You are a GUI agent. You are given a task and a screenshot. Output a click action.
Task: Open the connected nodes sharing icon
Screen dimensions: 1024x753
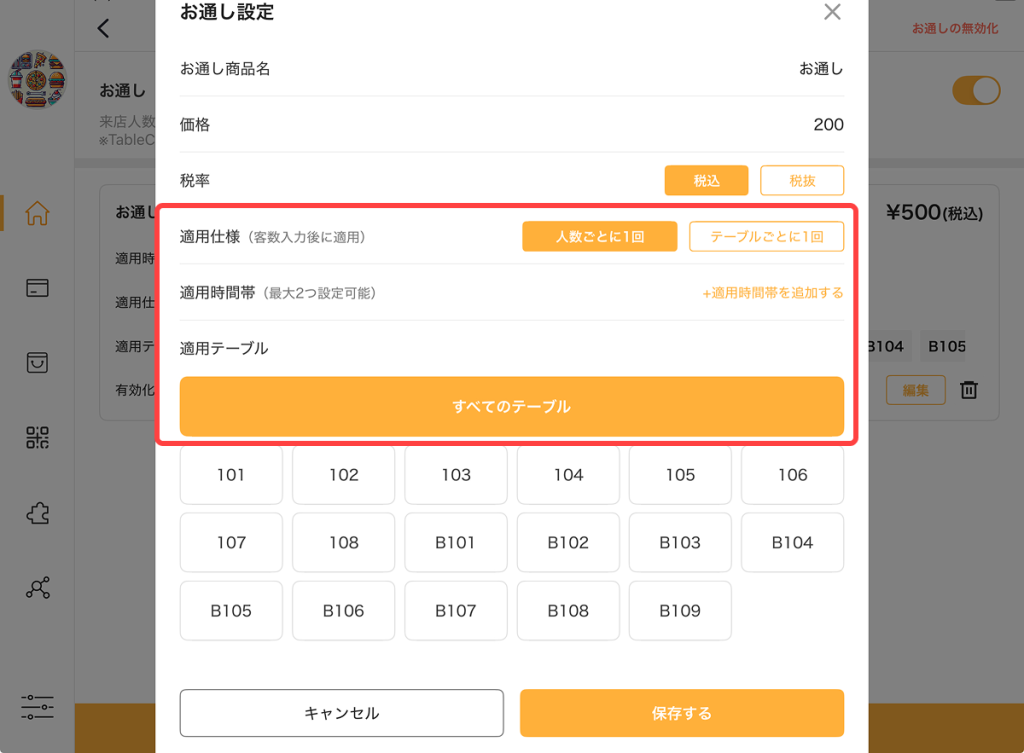pyautogui.click(x=37, y=588)
